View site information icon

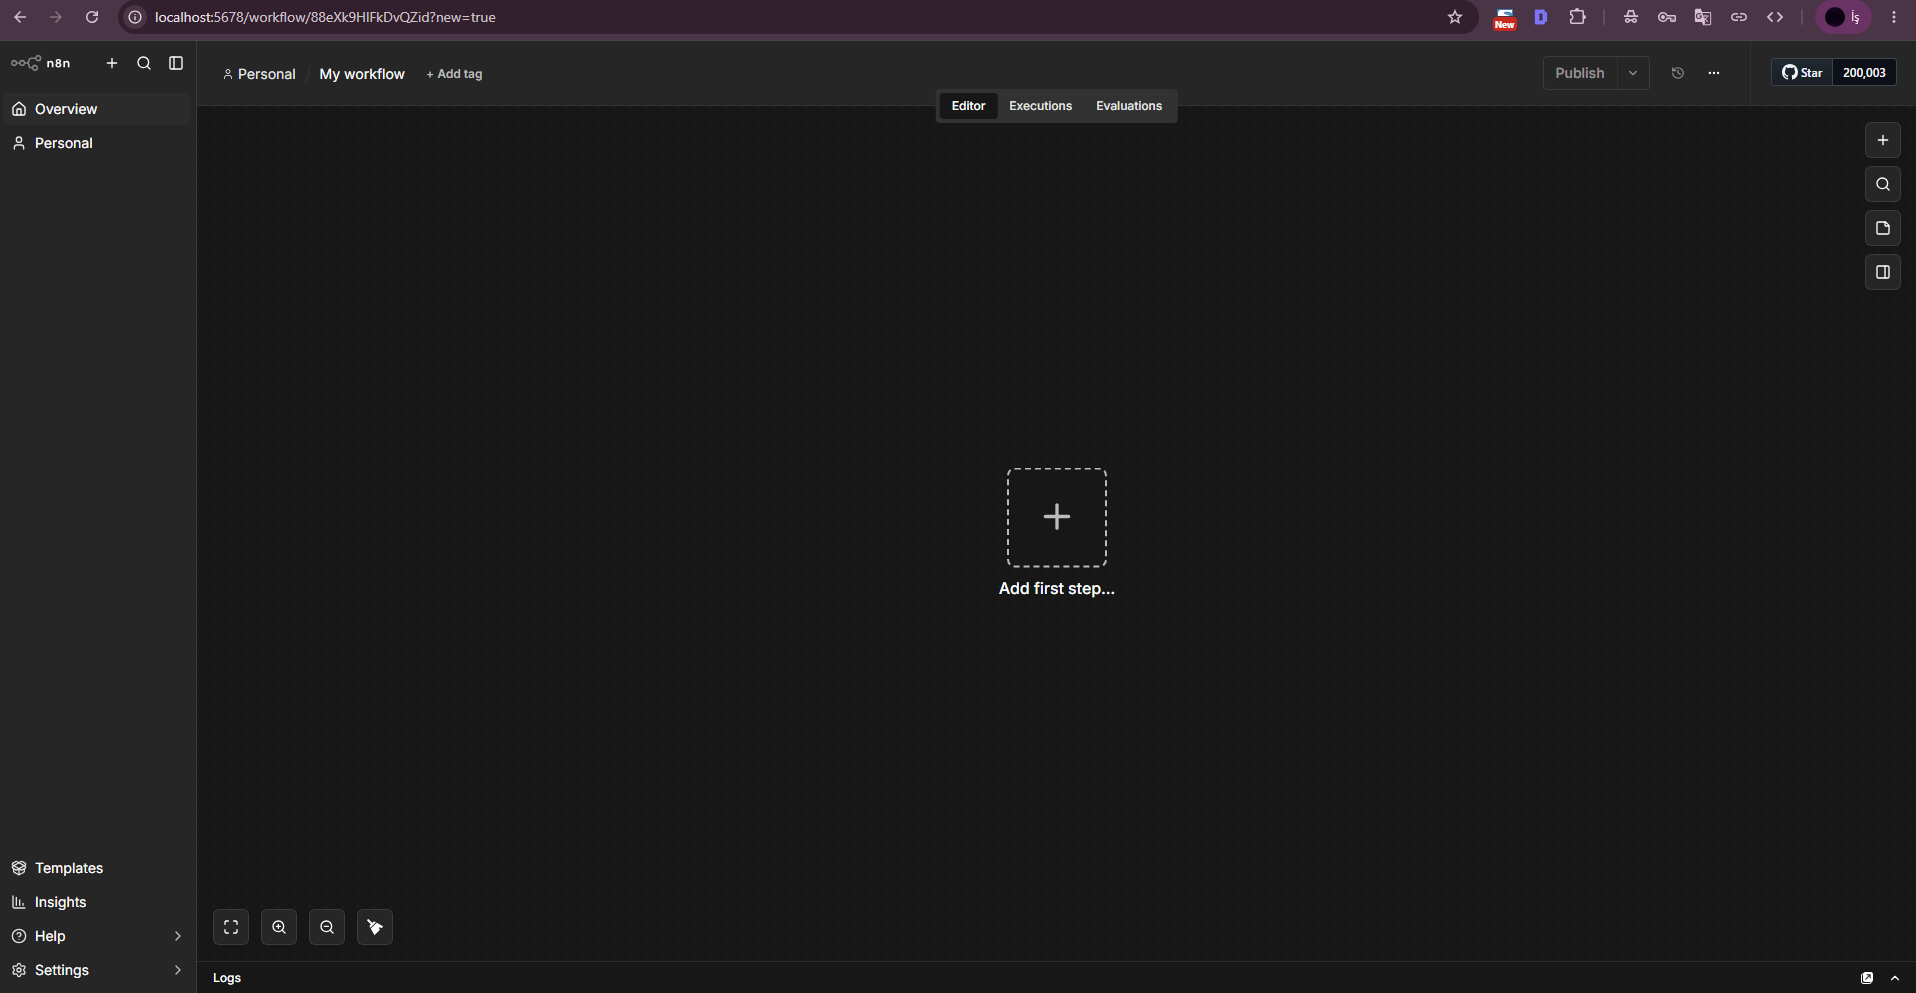point(135,17)
